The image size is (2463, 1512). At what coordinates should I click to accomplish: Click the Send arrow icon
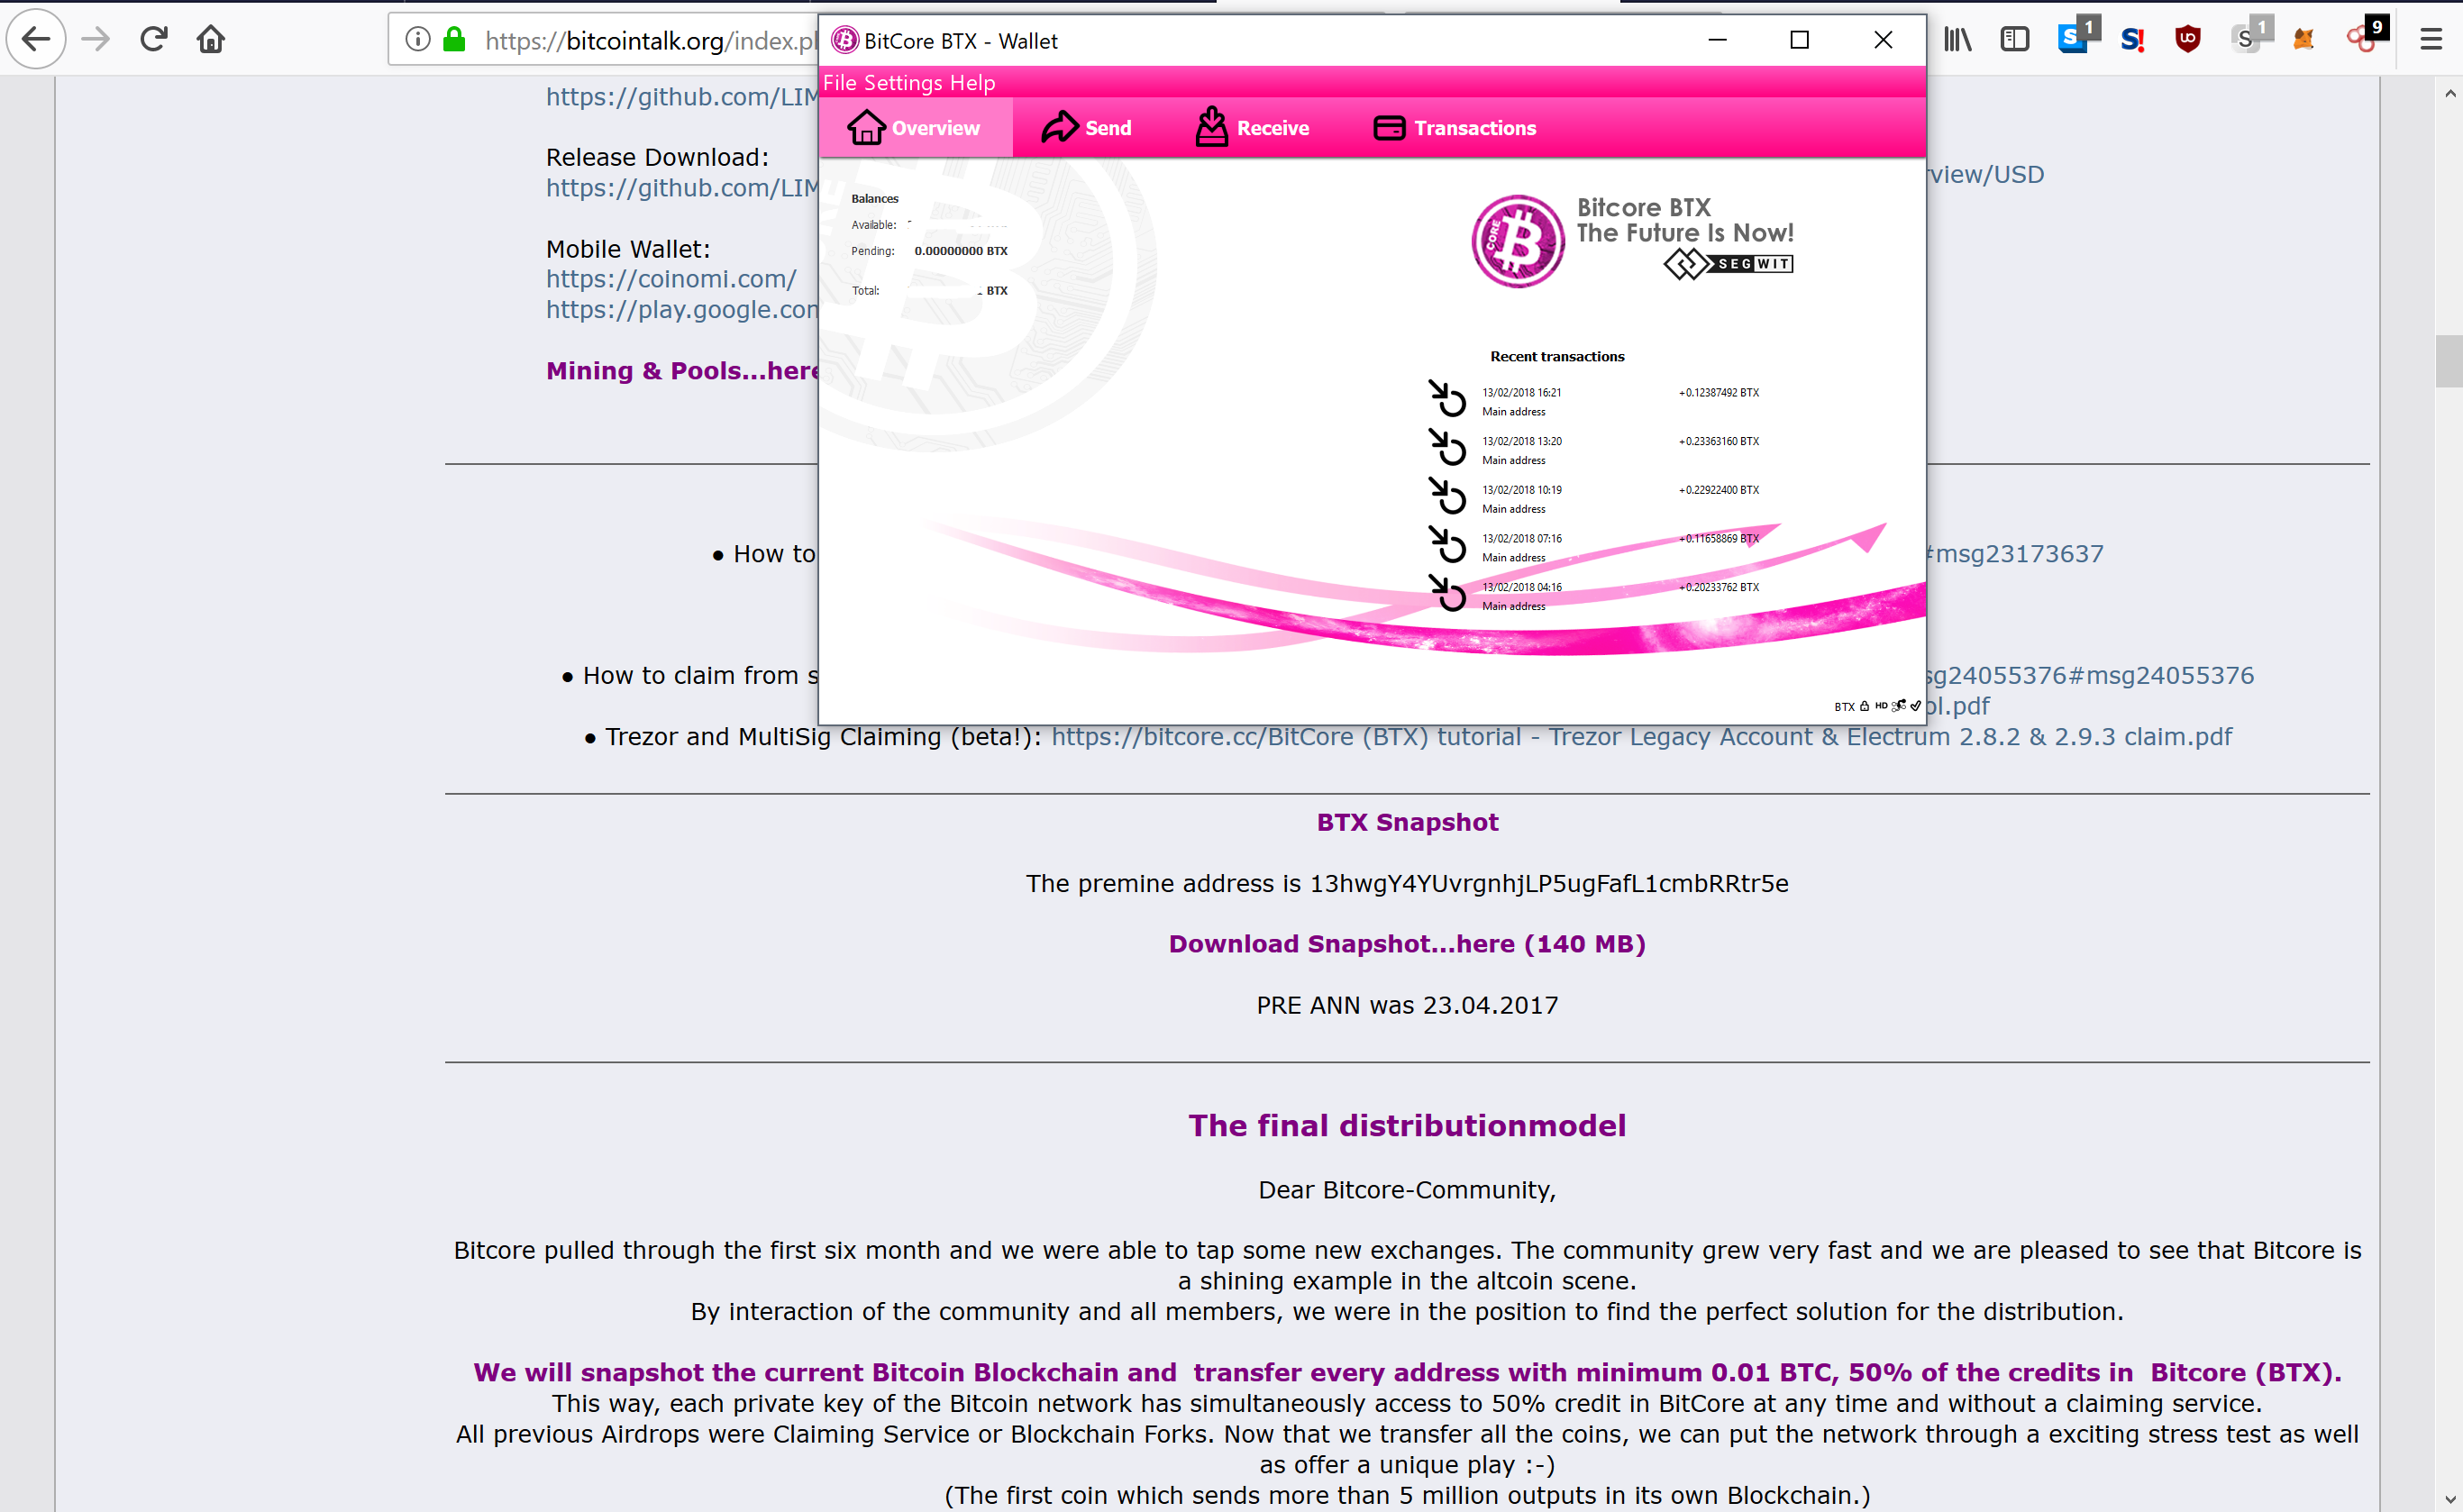coord(1059,127)
